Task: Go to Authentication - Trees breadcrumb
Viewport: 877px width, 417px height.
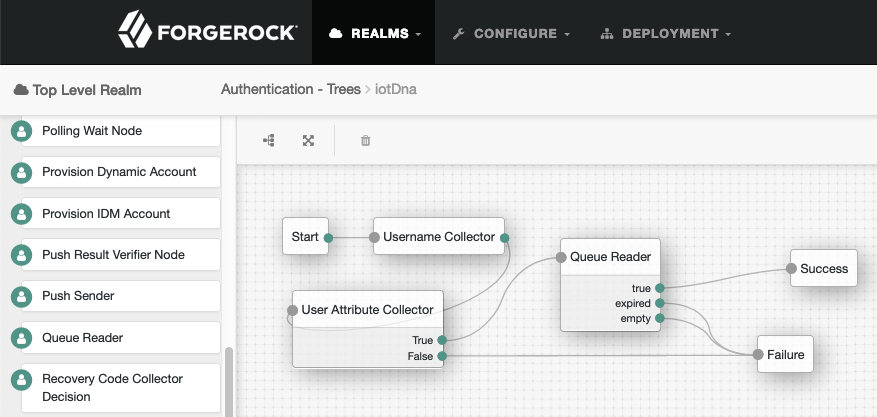Action: pyautogui.click(x=290, y=89)
